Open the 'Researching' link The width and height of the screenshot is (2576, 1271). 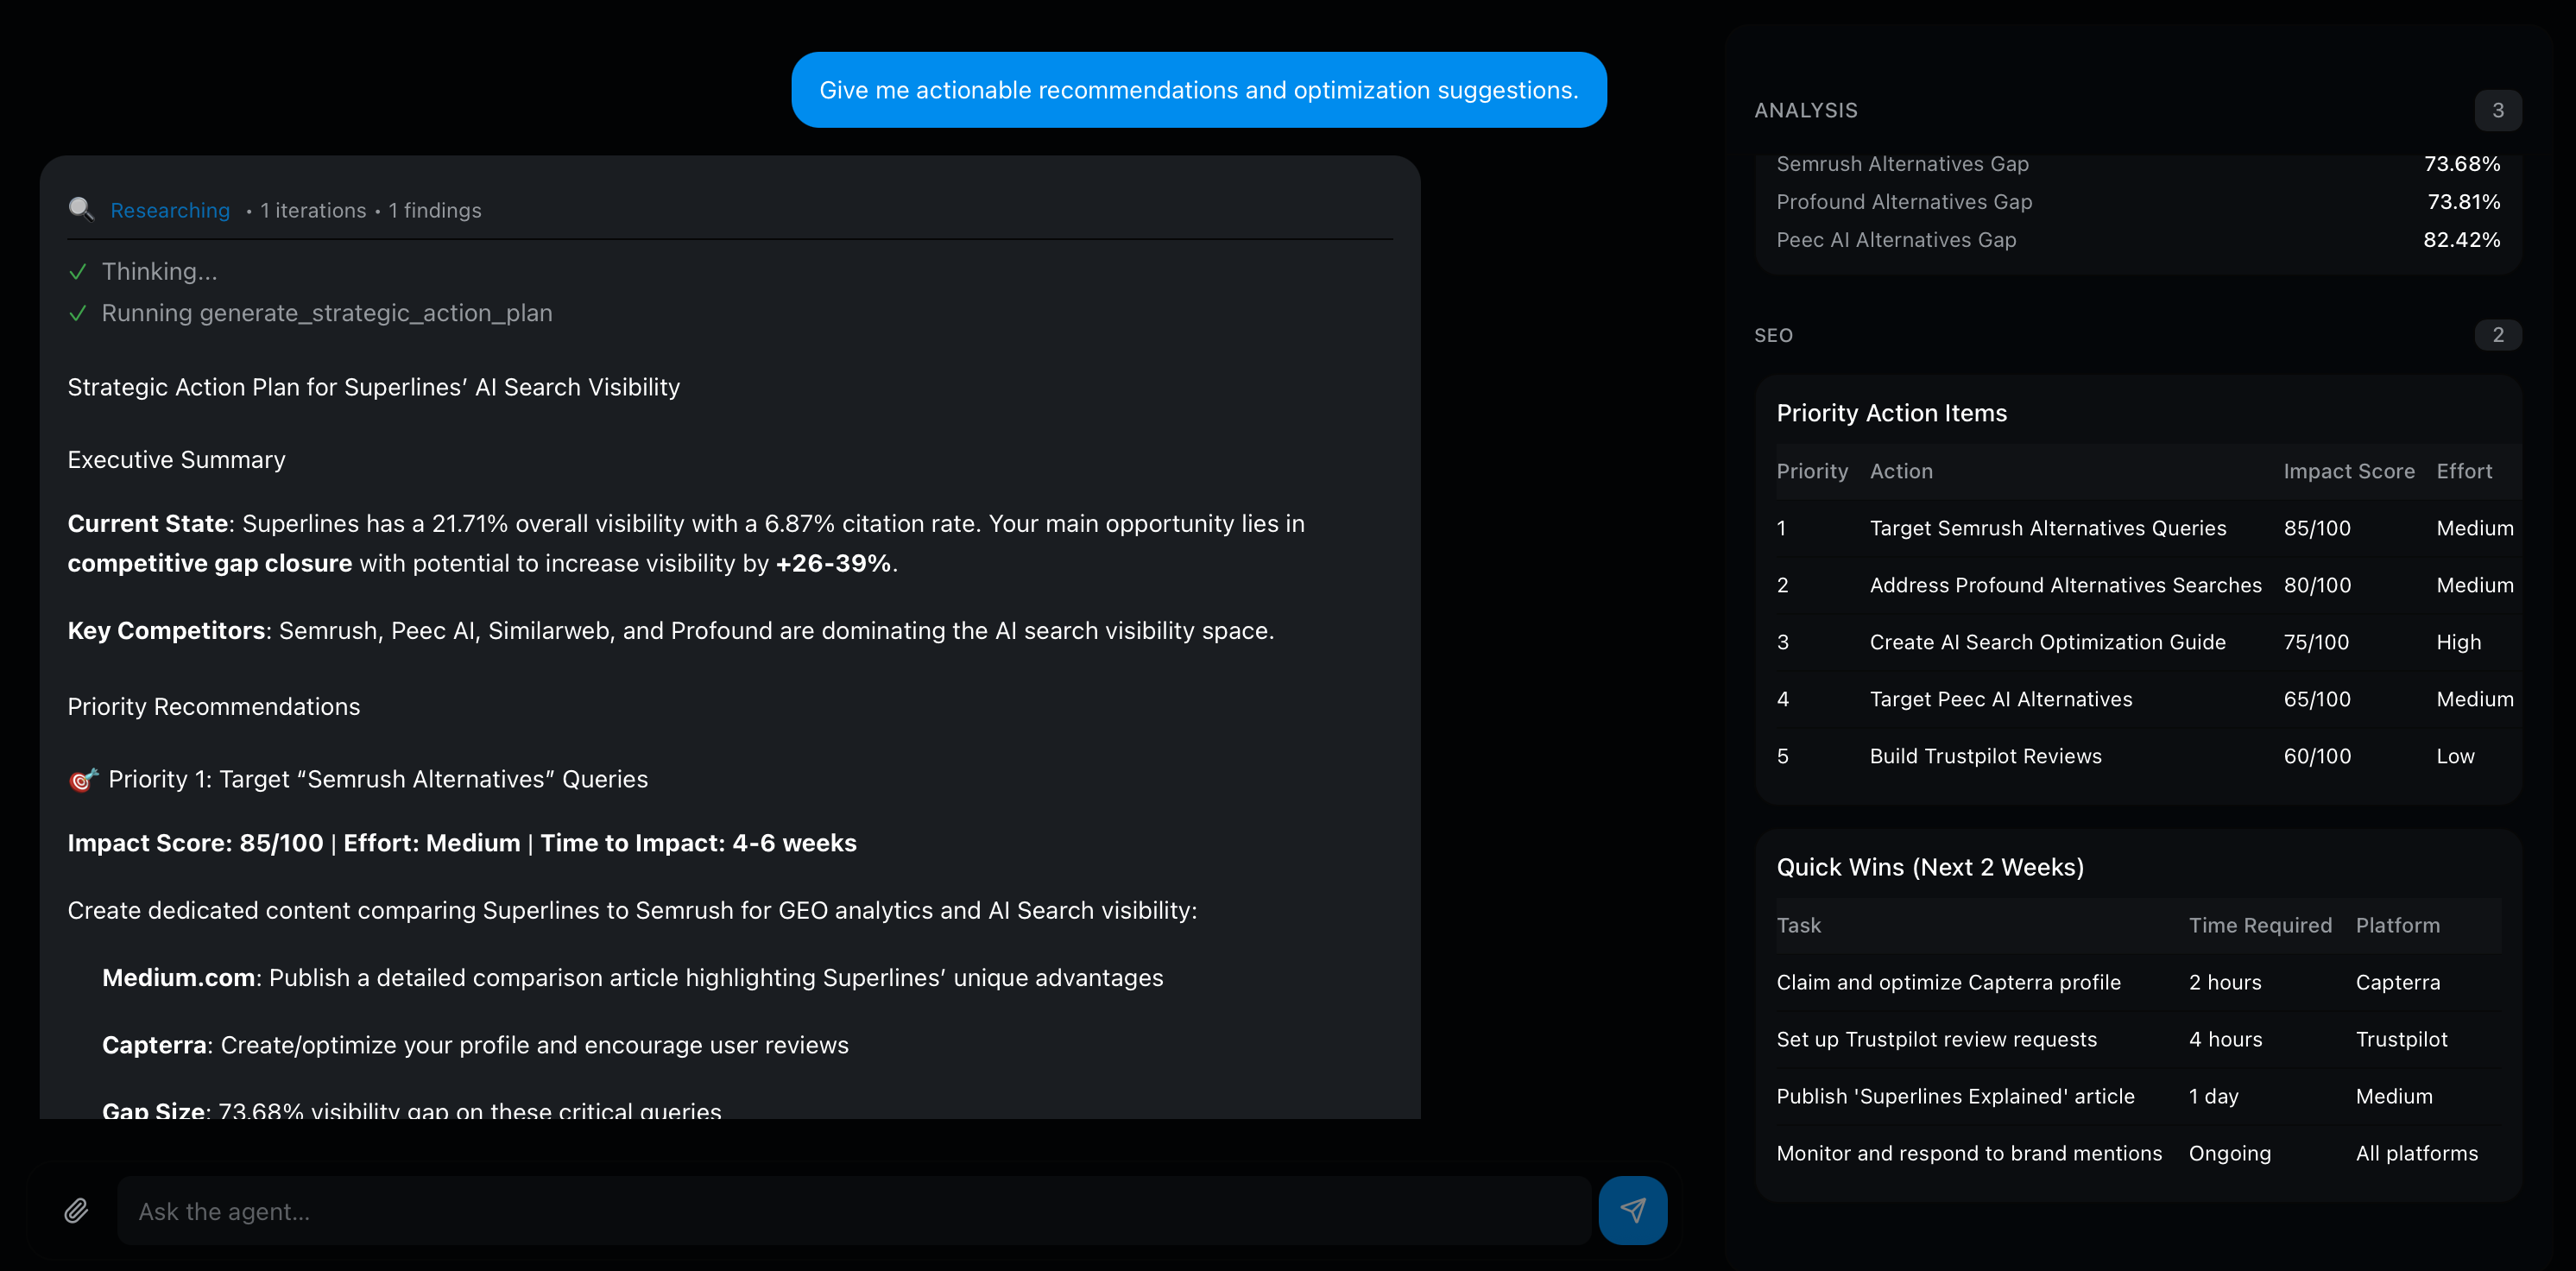170,210
